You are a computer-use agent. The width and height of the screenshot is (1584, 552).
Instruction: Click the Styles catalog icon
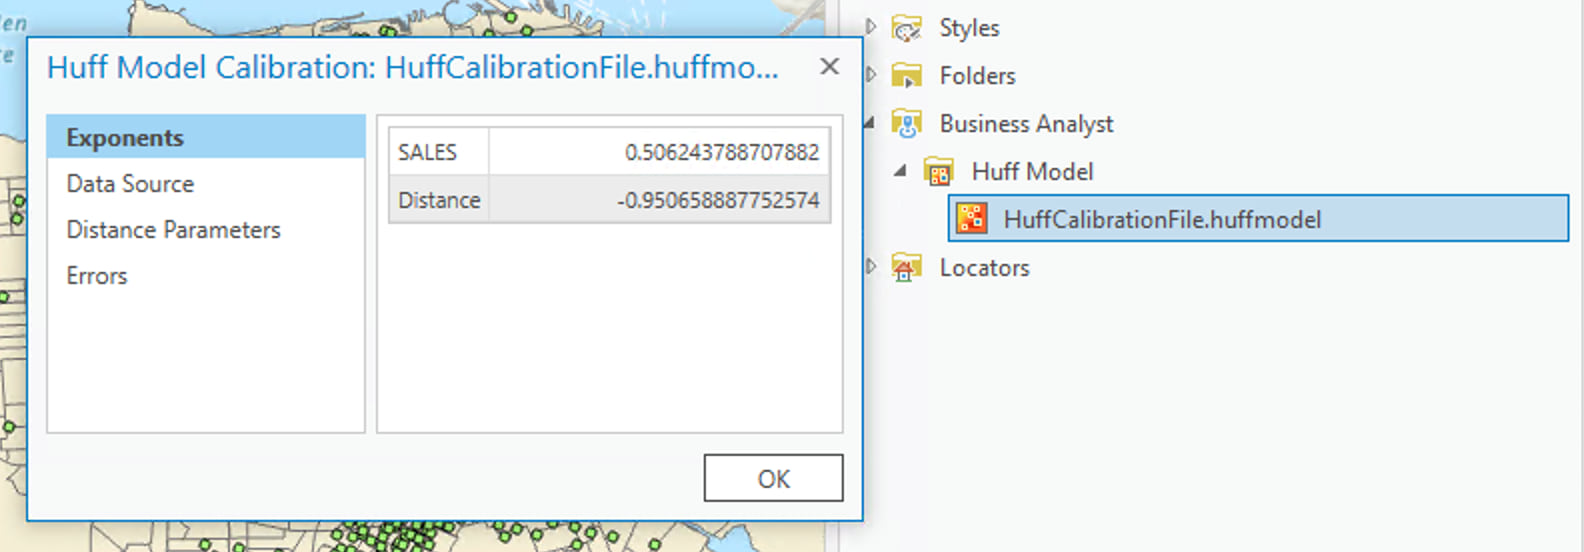coord(906,28)
